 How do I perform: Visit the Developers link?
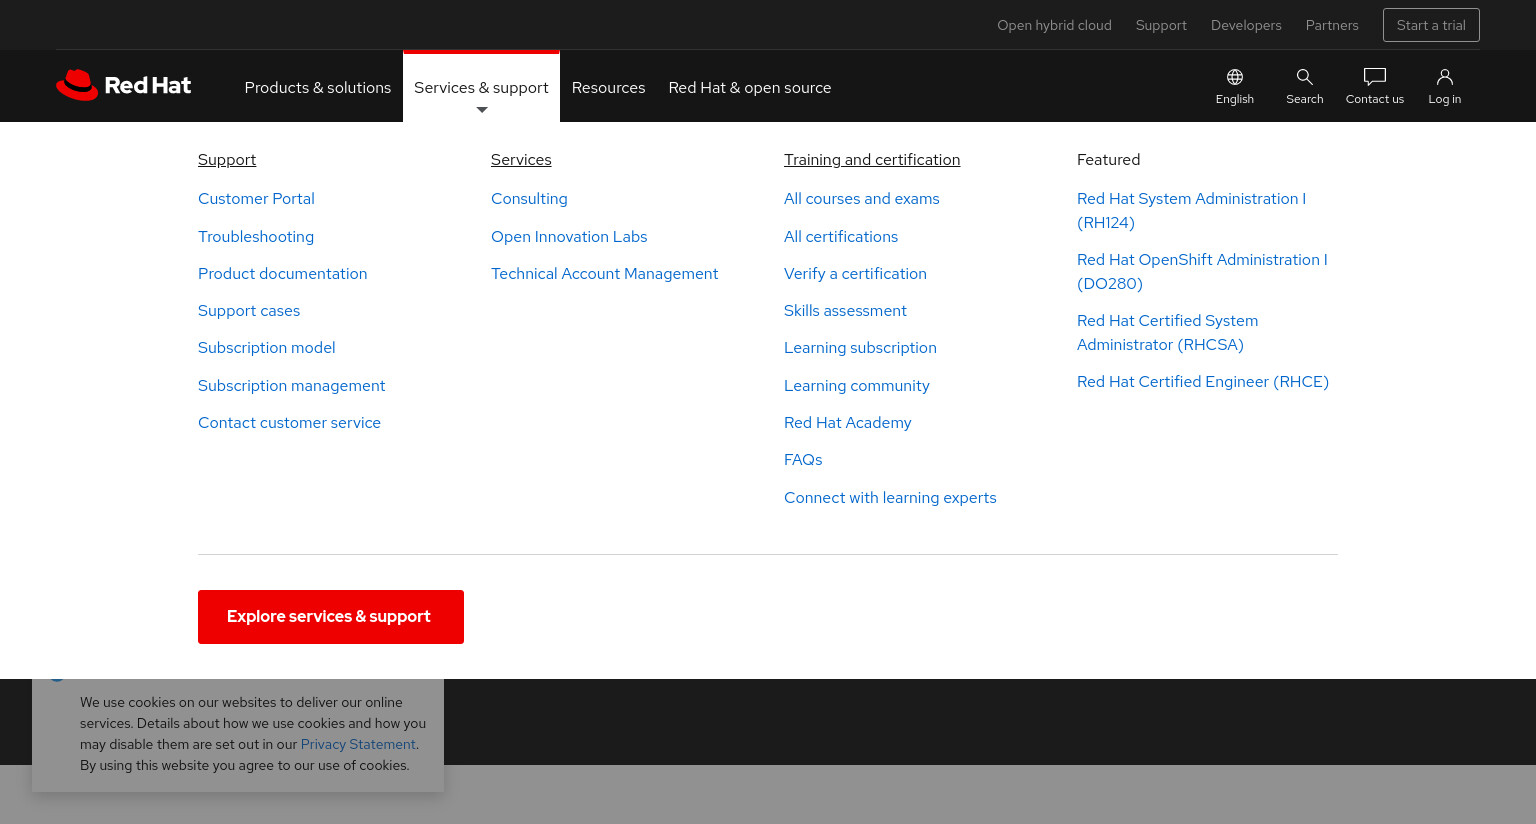(x=1246, y=25)
